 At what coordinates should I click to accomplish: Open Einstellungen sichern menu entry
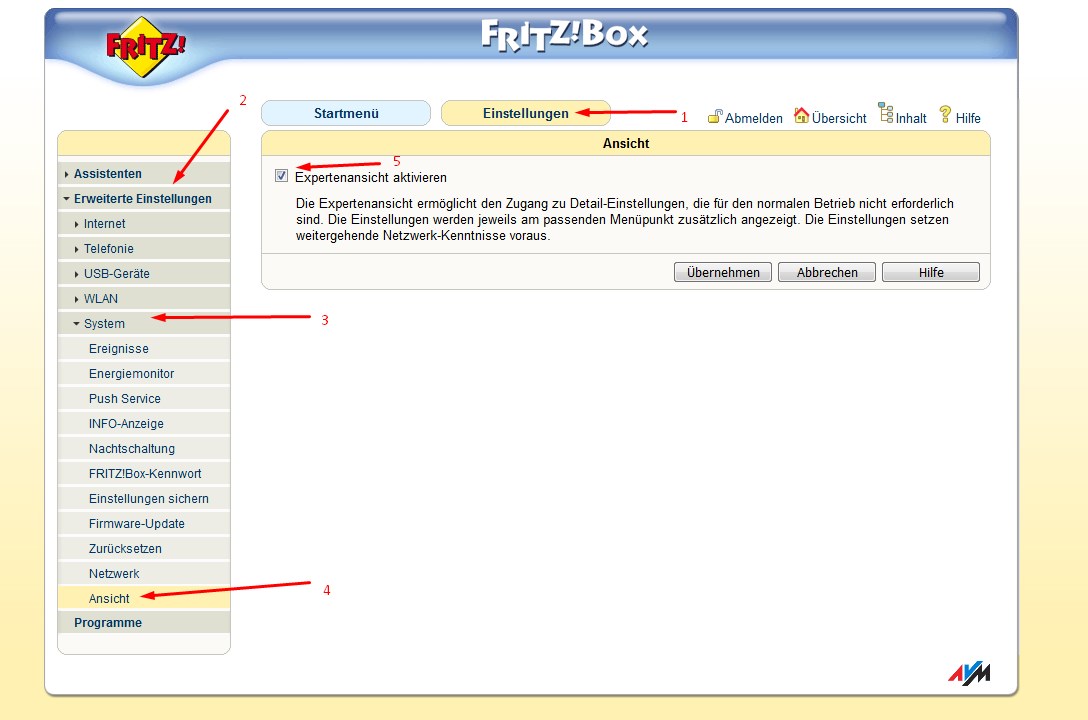coord(144,498)
